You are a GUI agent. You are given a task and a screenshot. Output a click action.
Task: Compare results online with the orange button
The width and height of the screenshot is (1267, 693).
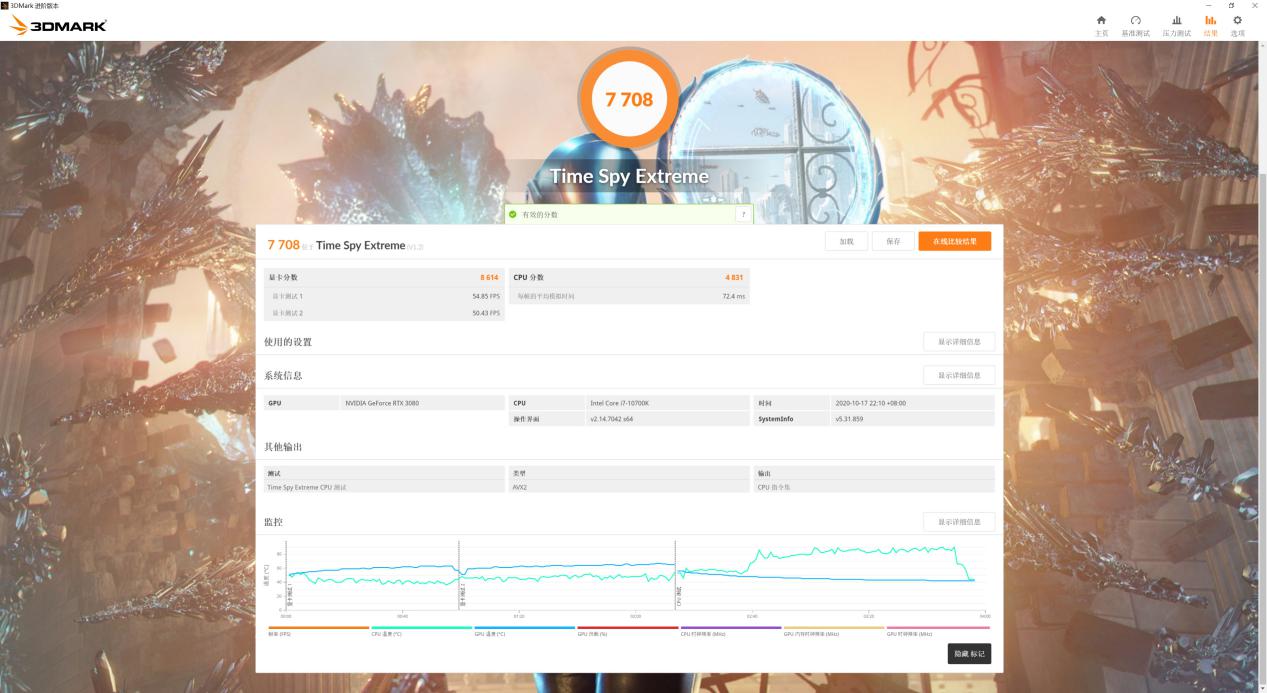click(953, 240)
